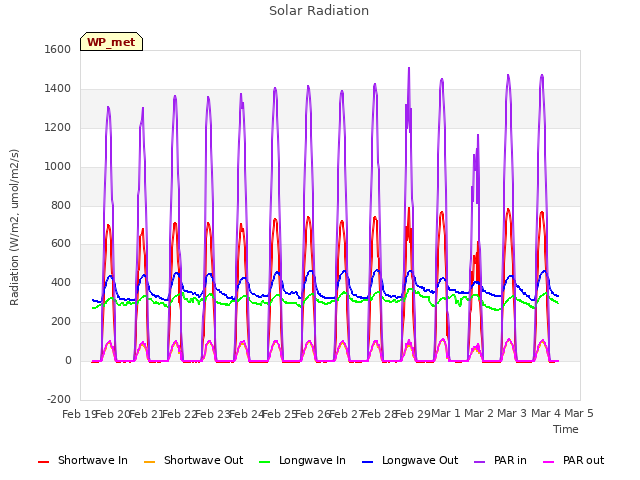640x480 pixels.
Task: Click the Radiation y-axis title
Action: click(14, 227)
